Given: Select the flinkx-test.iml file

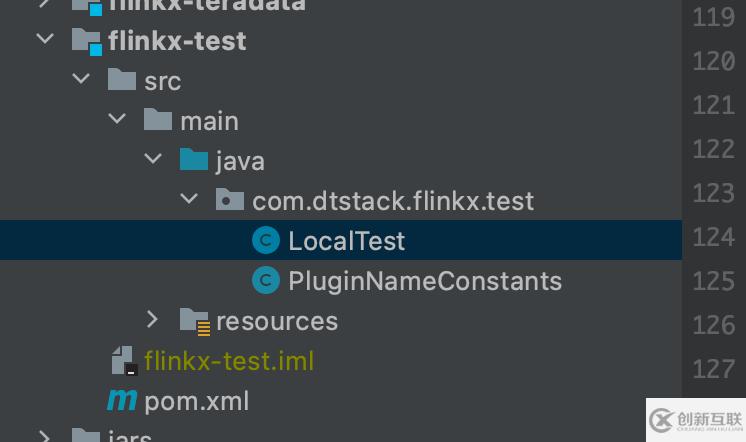Looking at the screenshot, I should pos(228,361).
